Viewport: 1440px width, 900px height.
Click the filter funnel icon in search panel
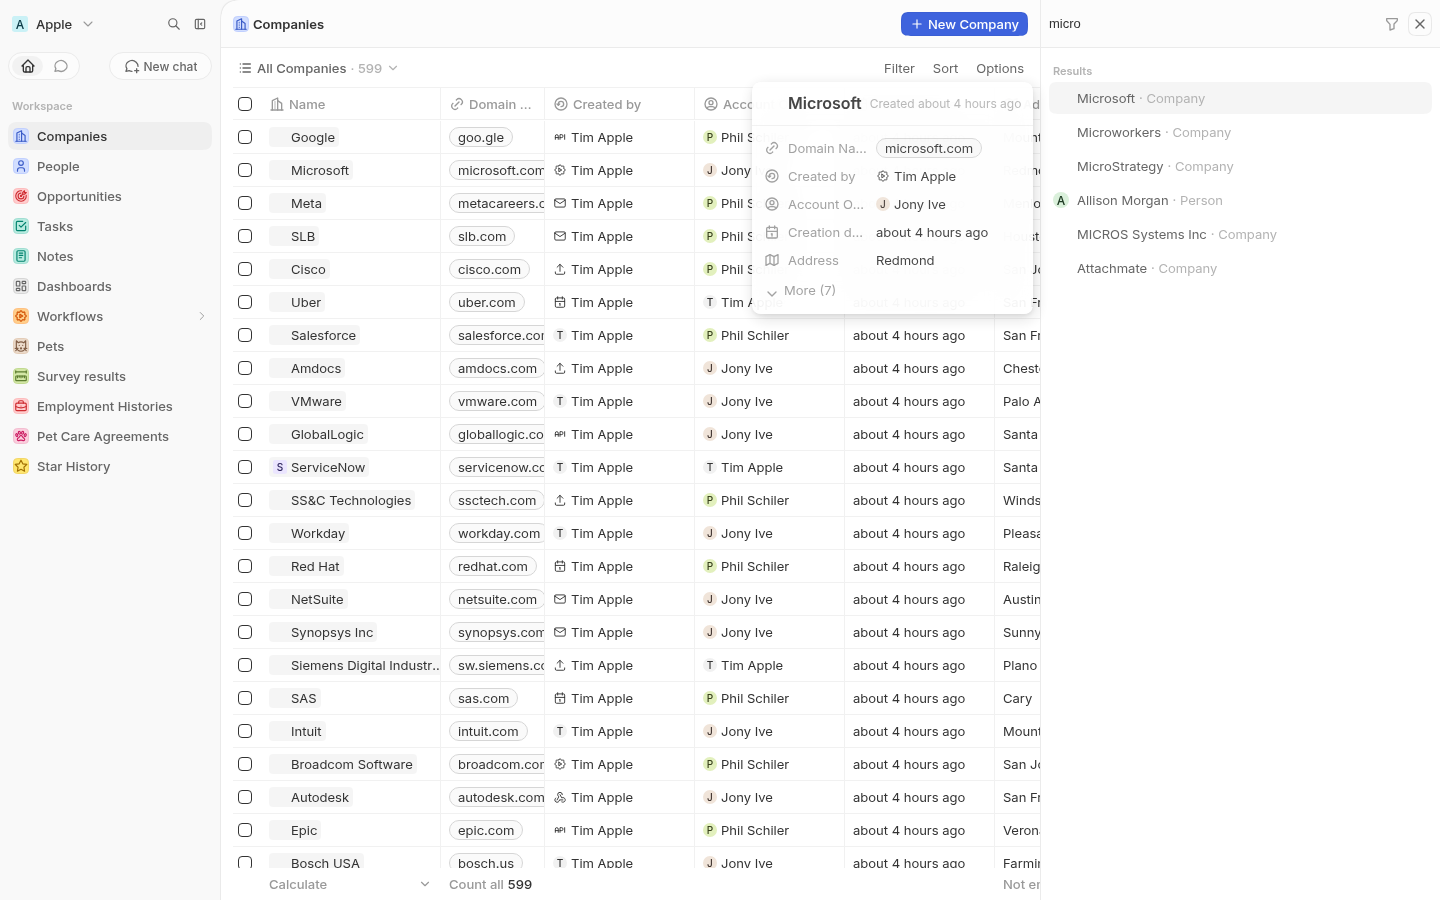1392,24
